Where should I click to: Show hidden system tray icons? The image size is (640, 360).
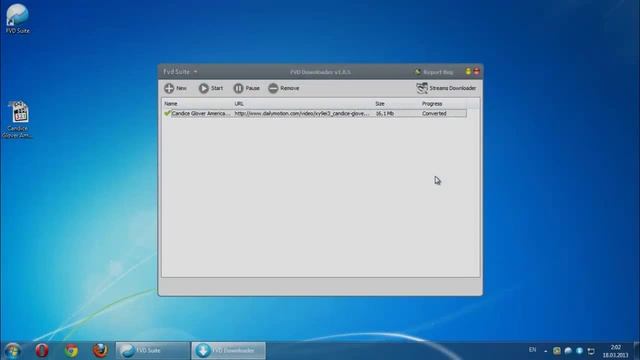pyautogui.click(x=546, y=351)
